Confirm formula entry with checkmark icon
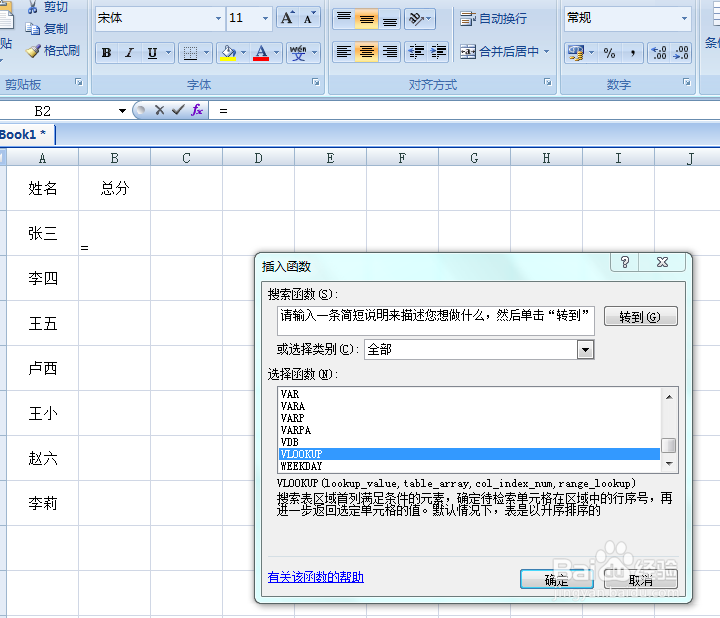This screenshot has width=720, height=618. click(178, 110)
